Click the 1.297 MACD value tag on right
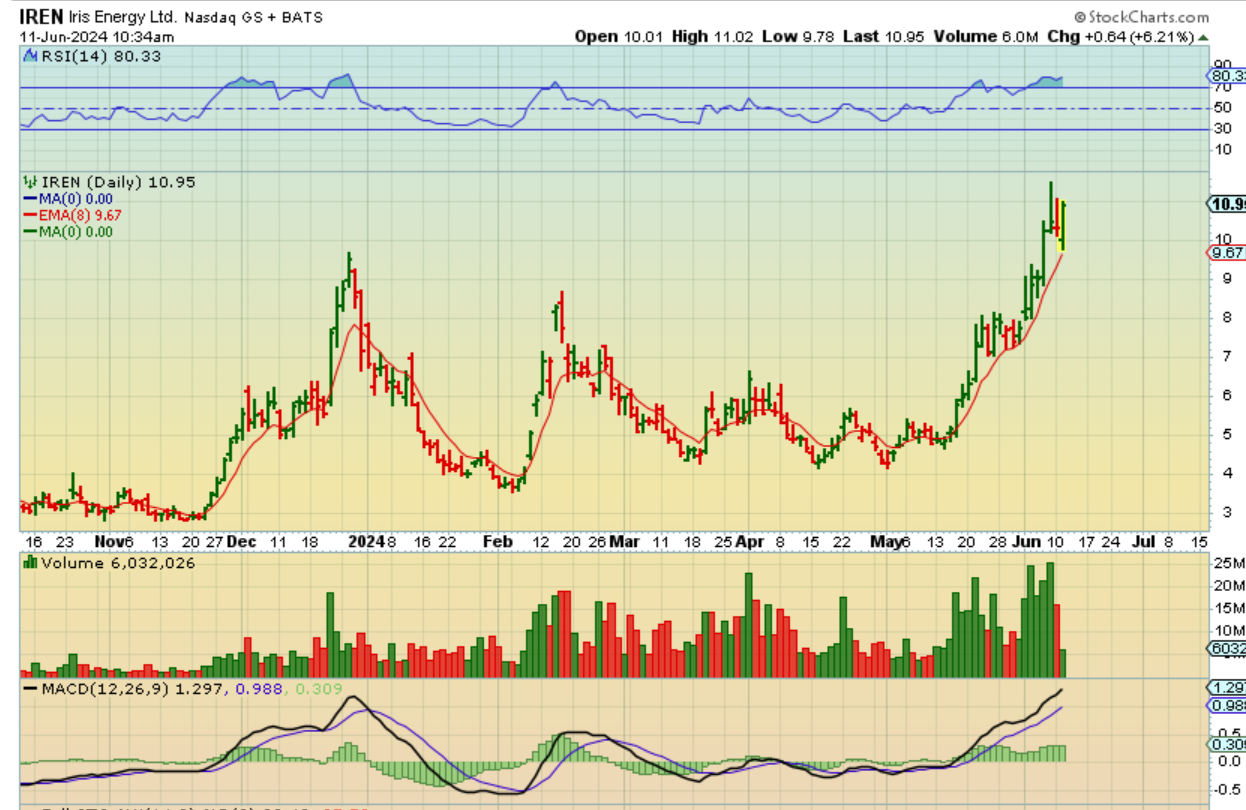Image resolution: width=1246 pixels, height=810 pixels. [x=1227, y=688]
